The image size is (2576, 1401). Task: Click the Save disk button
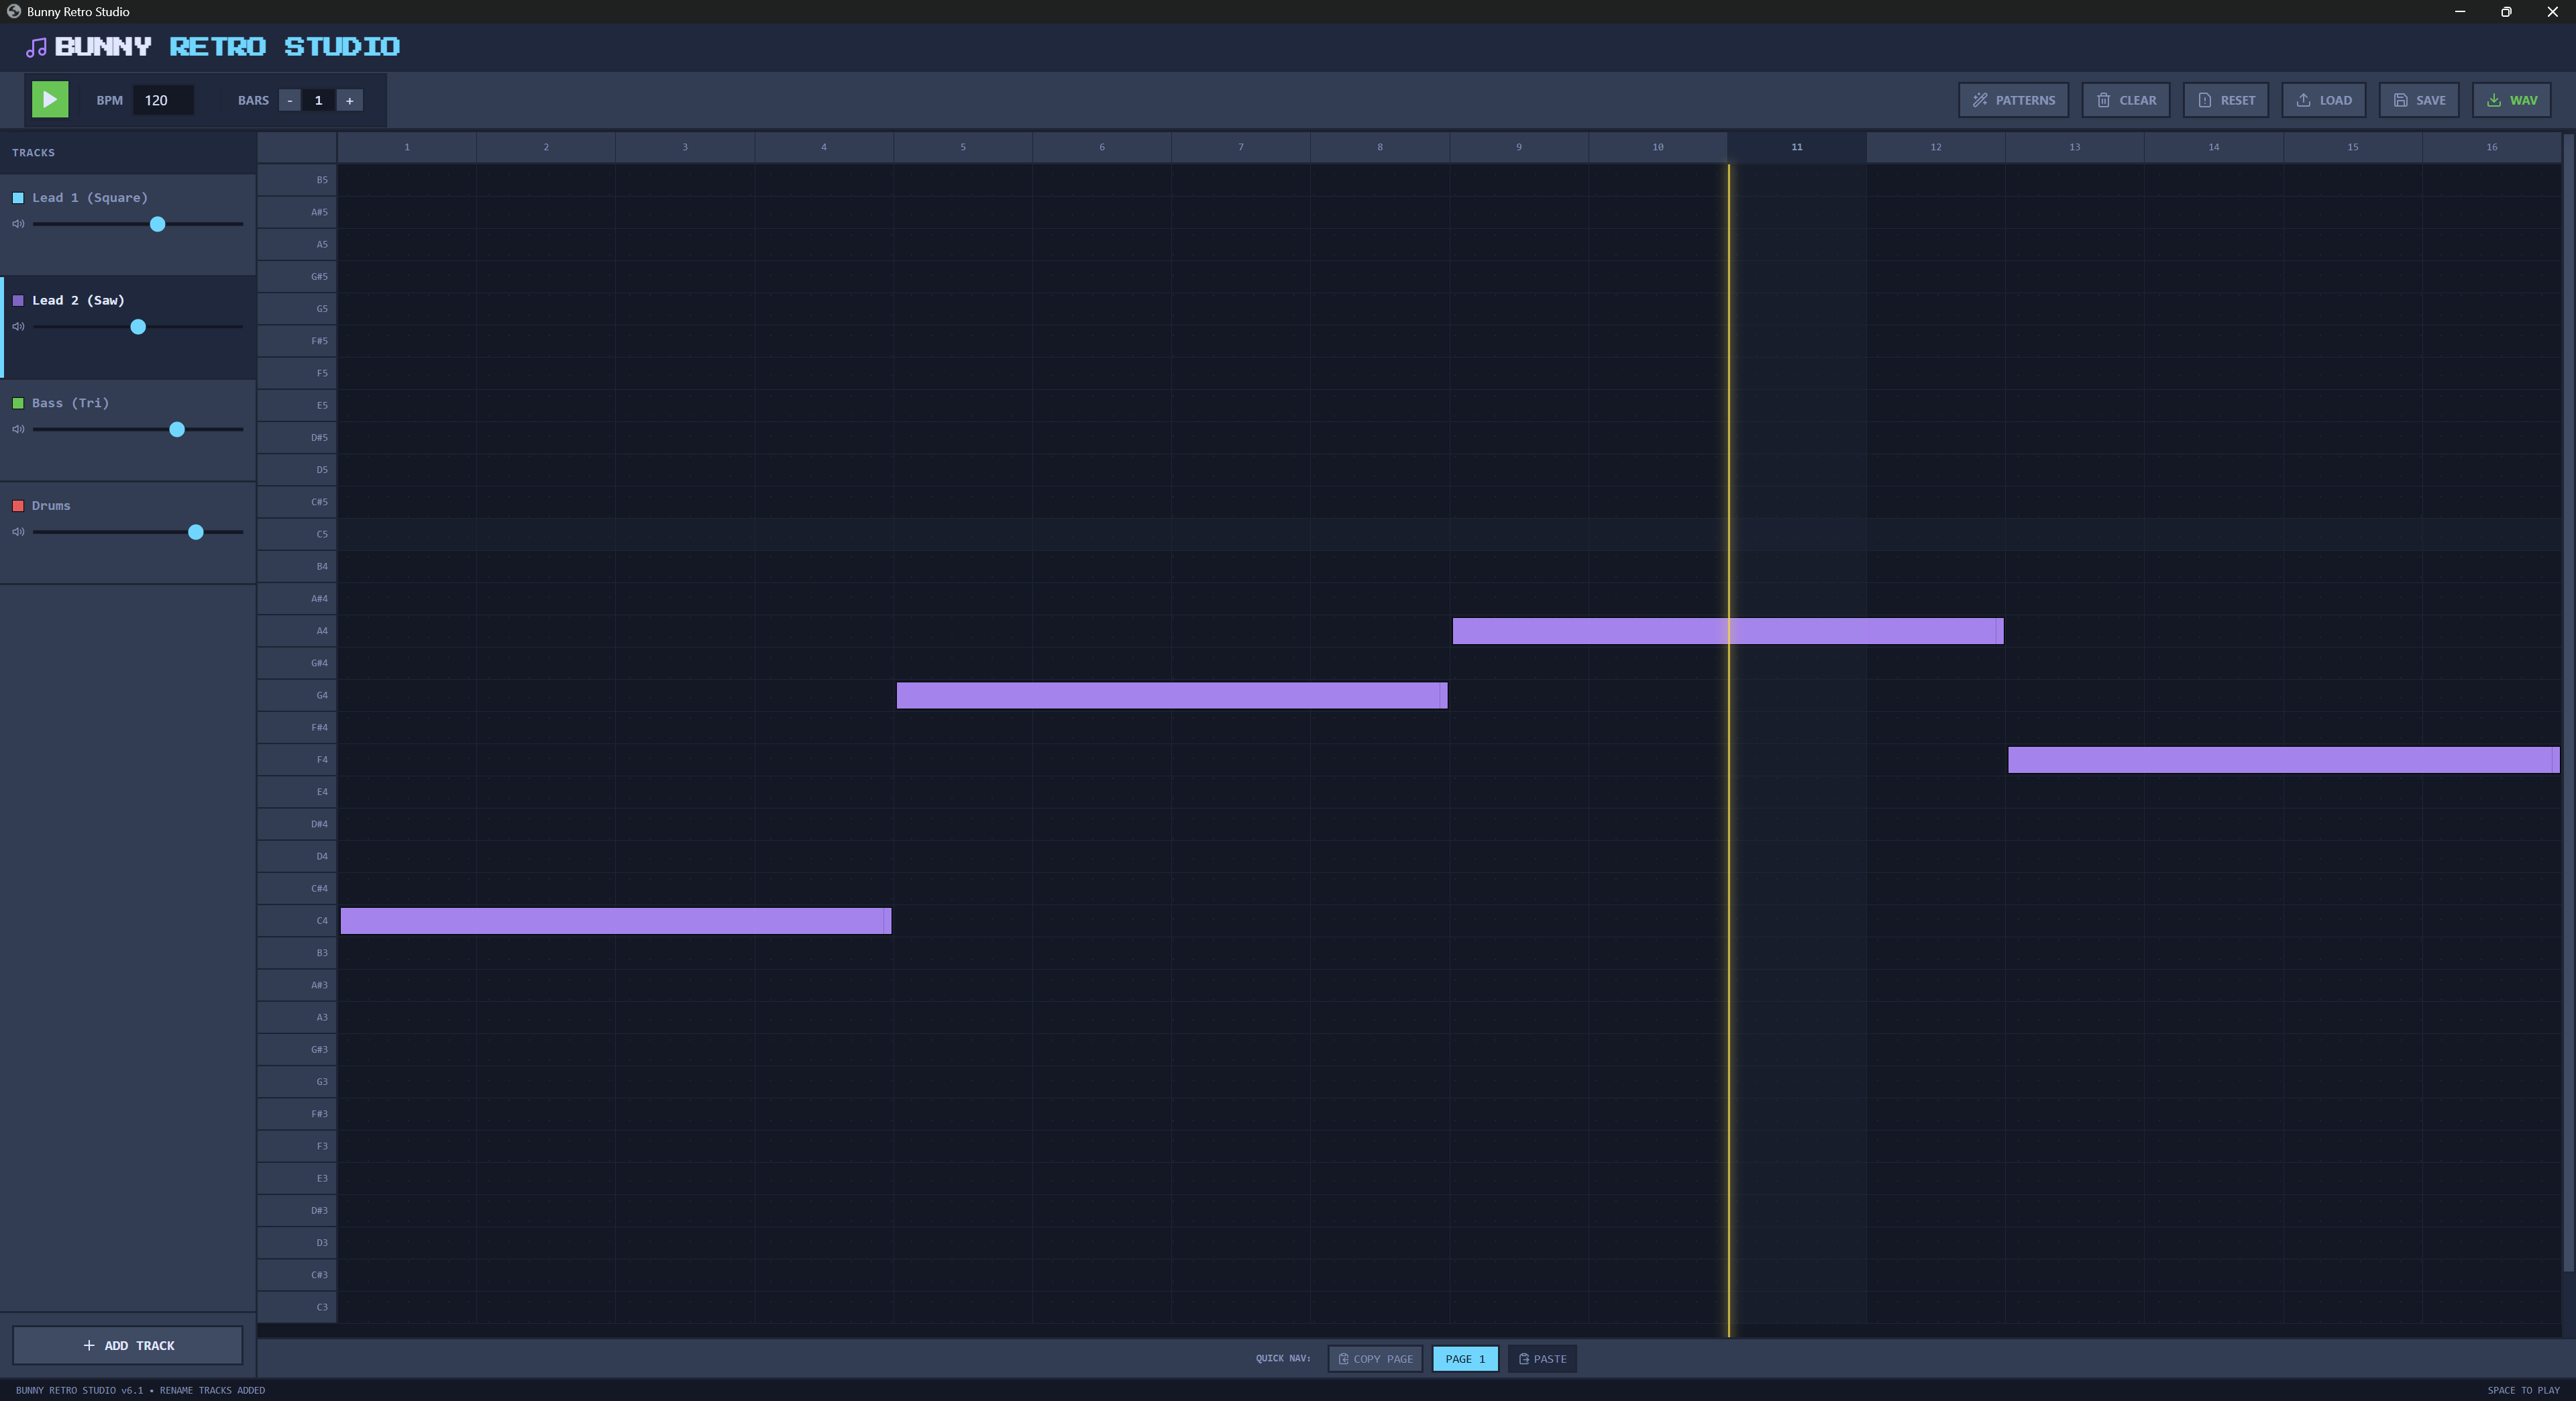[x=2418, y=100]
